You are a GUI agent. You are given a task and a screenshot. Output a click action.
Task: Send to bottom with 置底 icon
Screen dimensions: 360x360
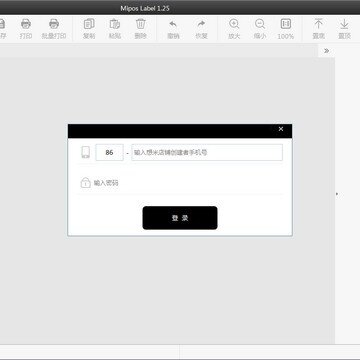(x=318, y=24)
